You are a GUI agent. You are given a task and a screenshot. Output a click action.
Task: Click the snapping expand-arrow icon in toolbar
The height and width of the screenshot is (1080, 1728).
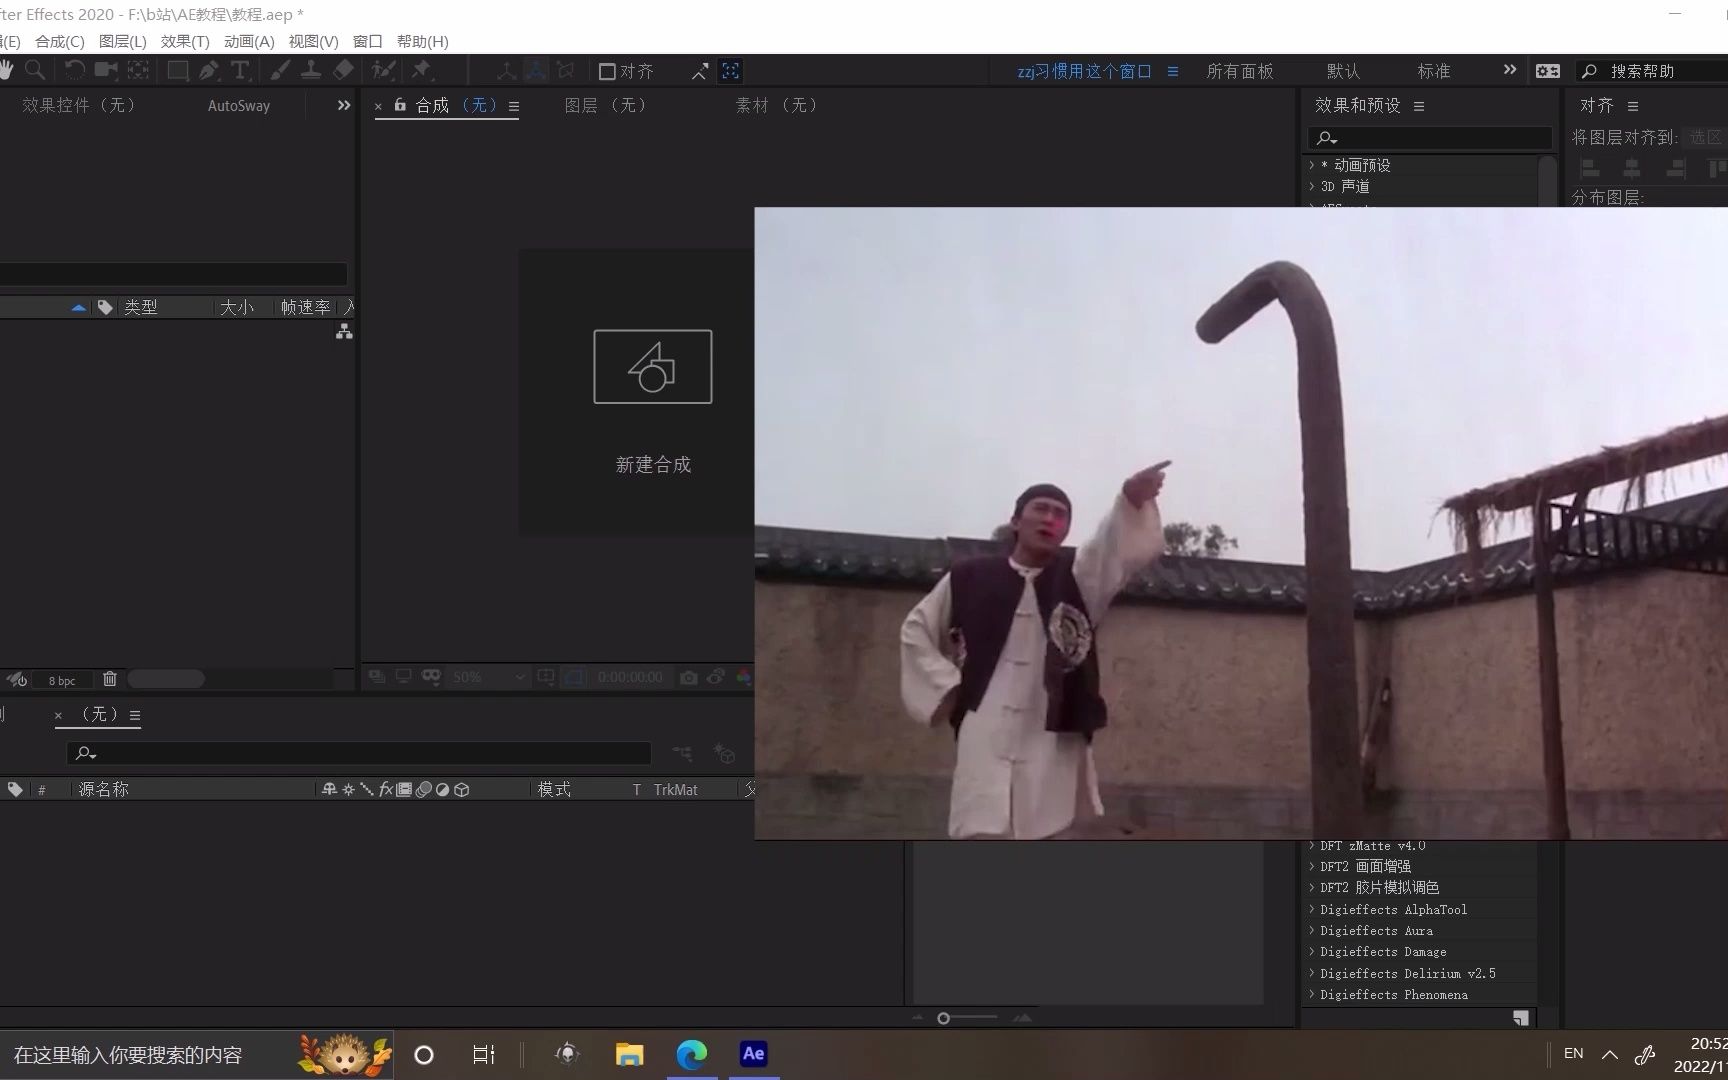point(700,71)
